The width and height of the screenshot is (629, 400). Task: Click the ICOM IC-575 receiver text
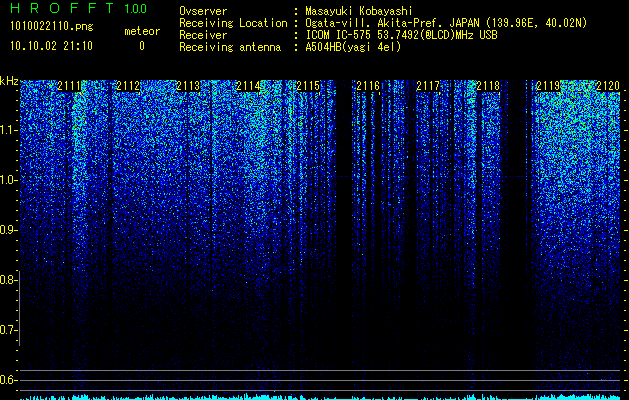pyautogui.click(x=401, y=35)
